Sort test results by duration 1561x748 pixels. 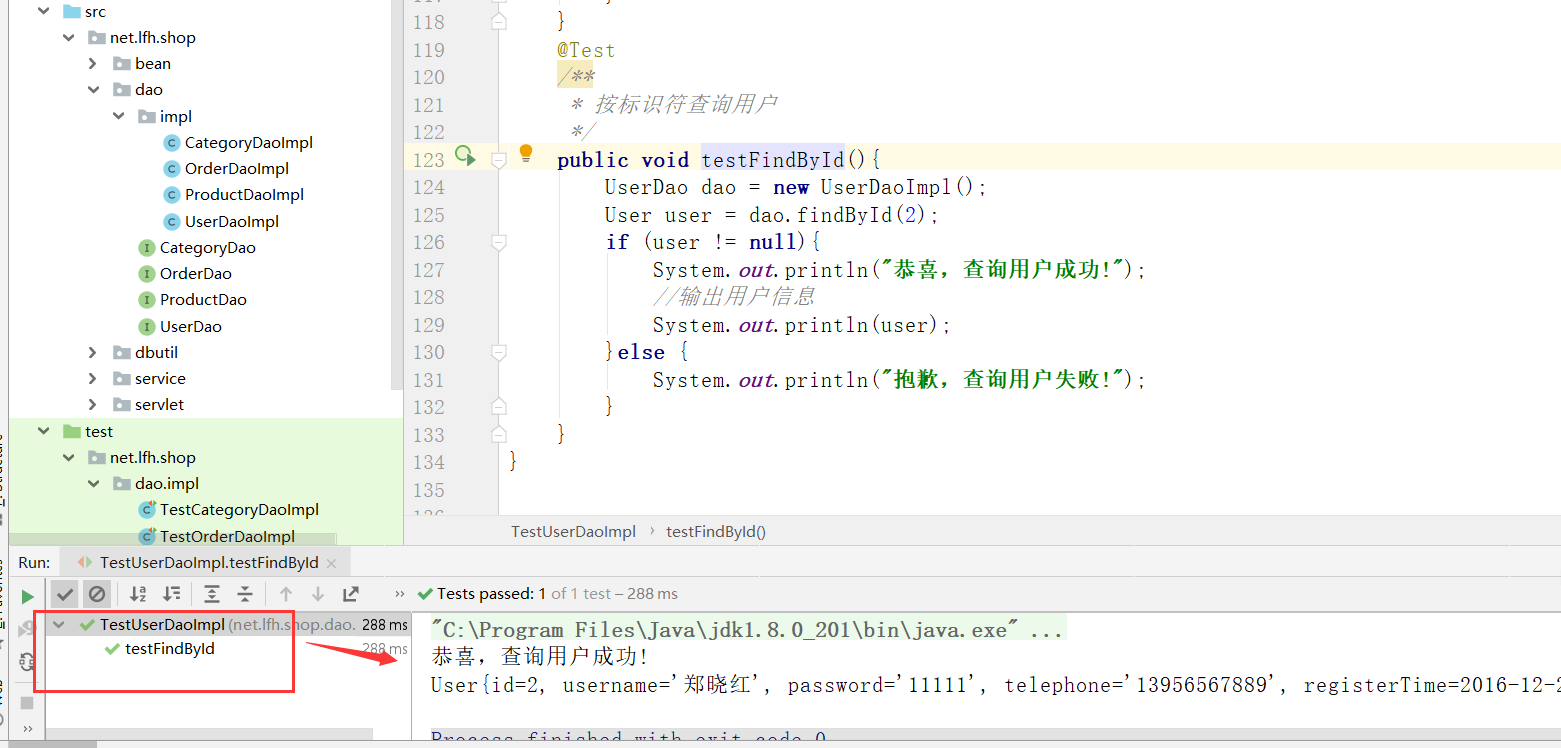[172, 594]
